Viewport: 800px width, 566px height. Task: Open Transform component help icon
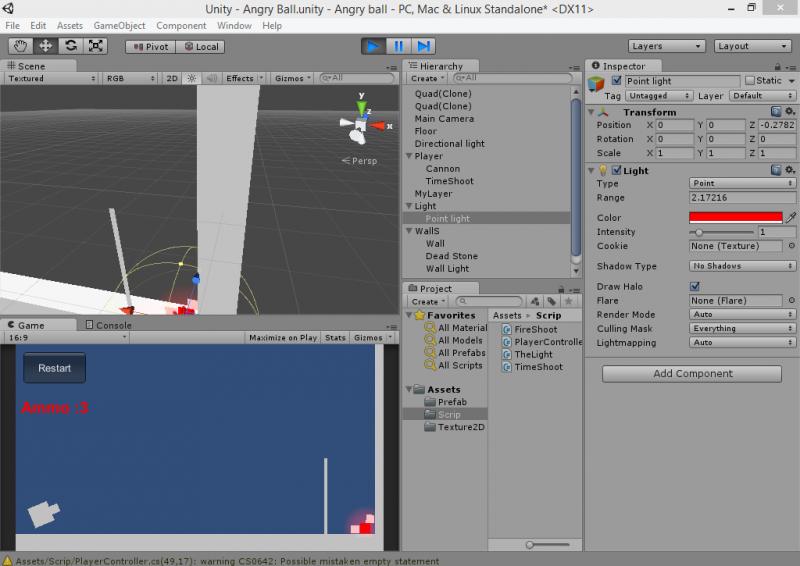(776, 112)
